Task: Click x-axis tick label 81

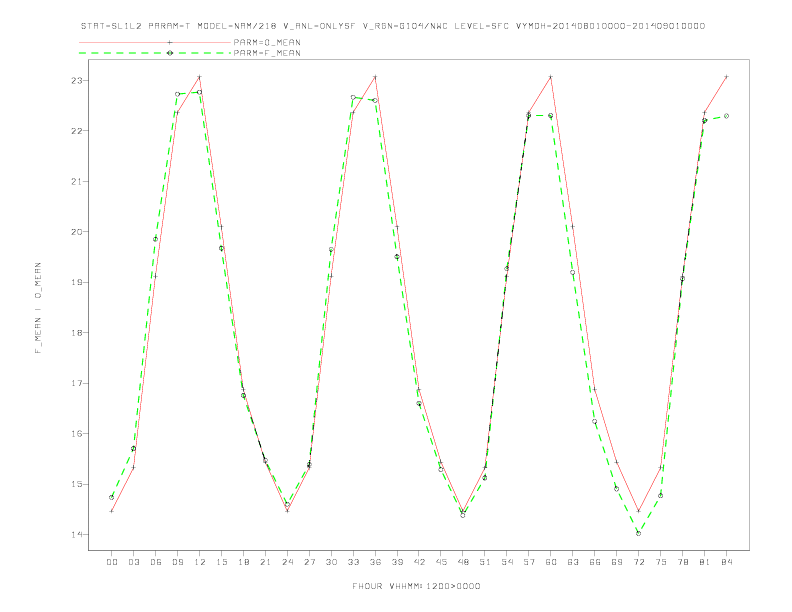Action: [705, 562]
